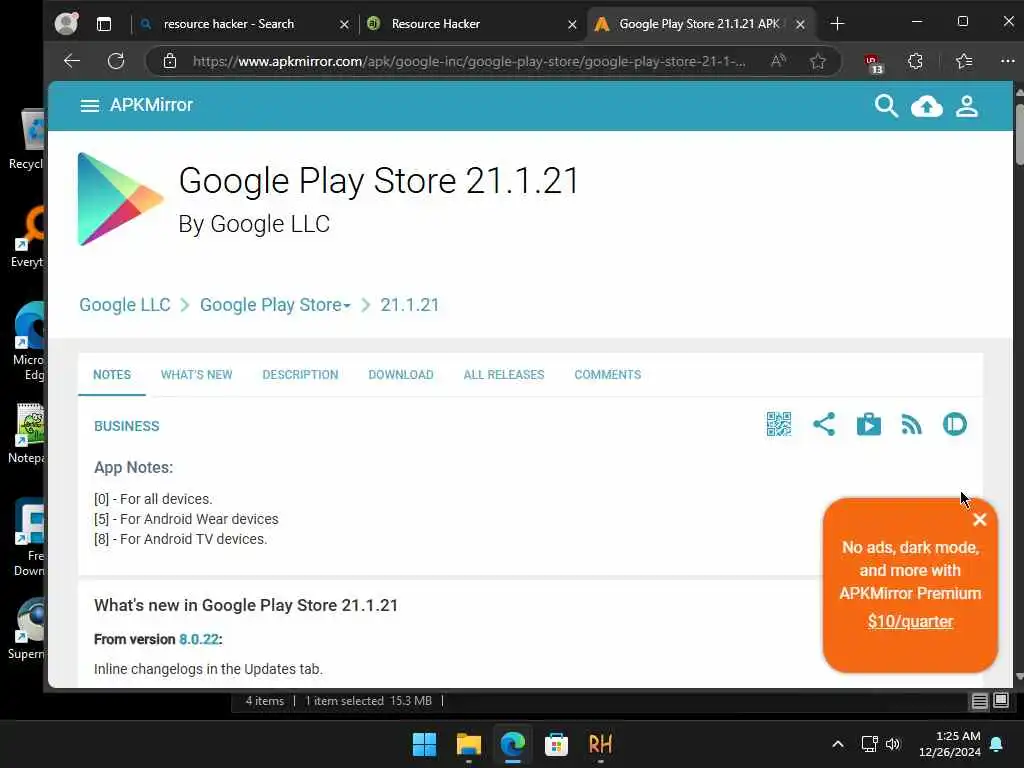Open the 8.0.22 version link
Image resolution: width=1024 pixels, height=768 pixels.
click(x=199, y=639)
